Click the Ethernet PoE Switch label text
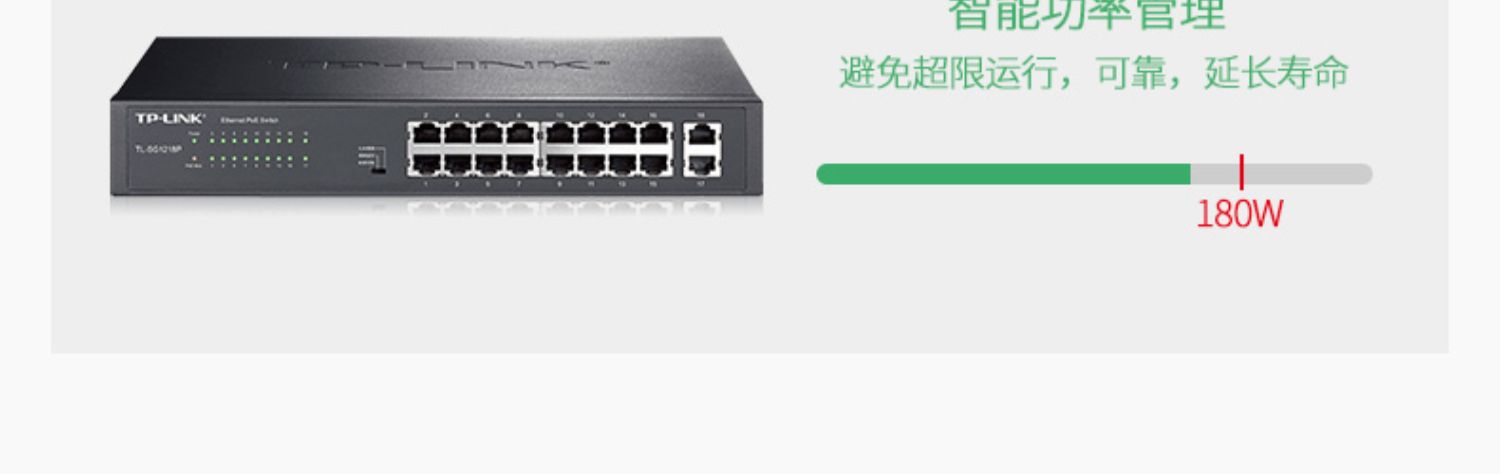Viewport: 1500px width, 474px height. pos(249,120)
